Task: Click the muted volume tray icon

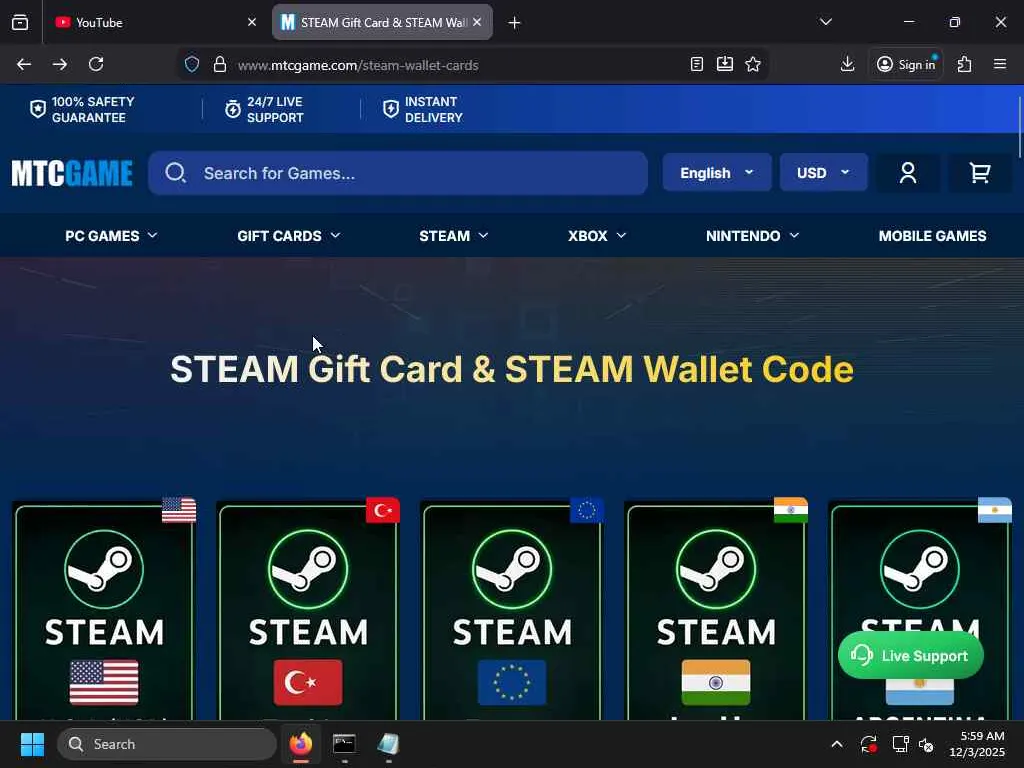Action: click(x=926, y=744)
